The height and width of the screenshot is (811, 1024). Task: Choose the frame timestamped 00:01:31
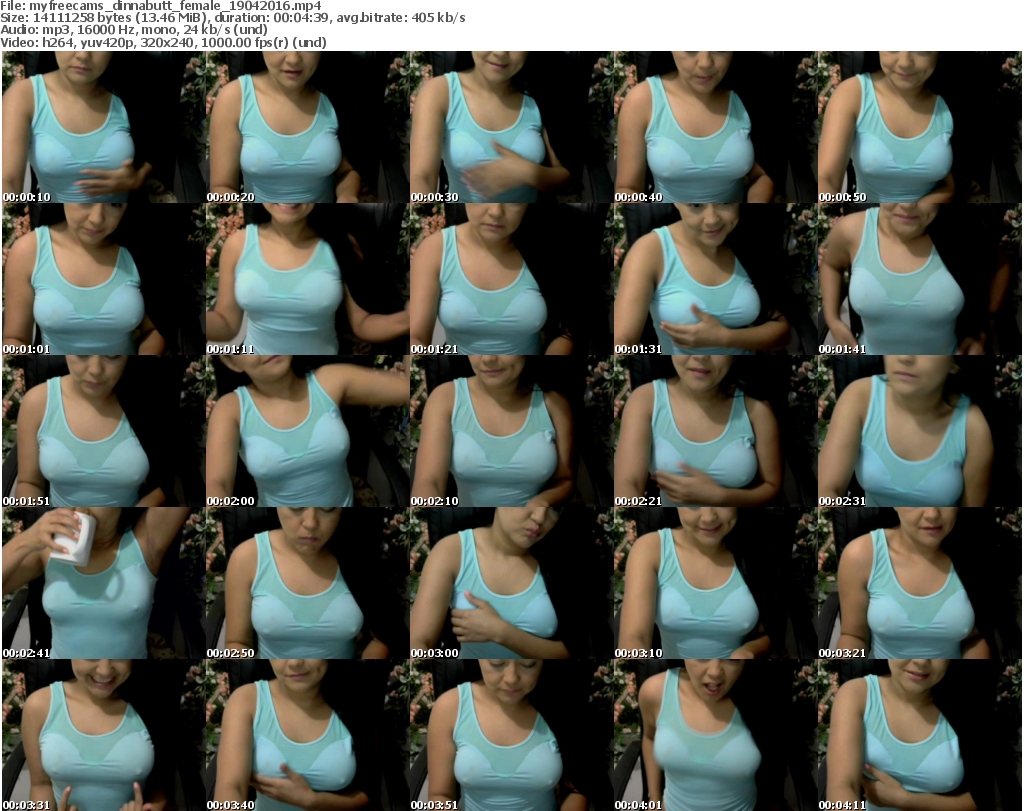point(716,279)
